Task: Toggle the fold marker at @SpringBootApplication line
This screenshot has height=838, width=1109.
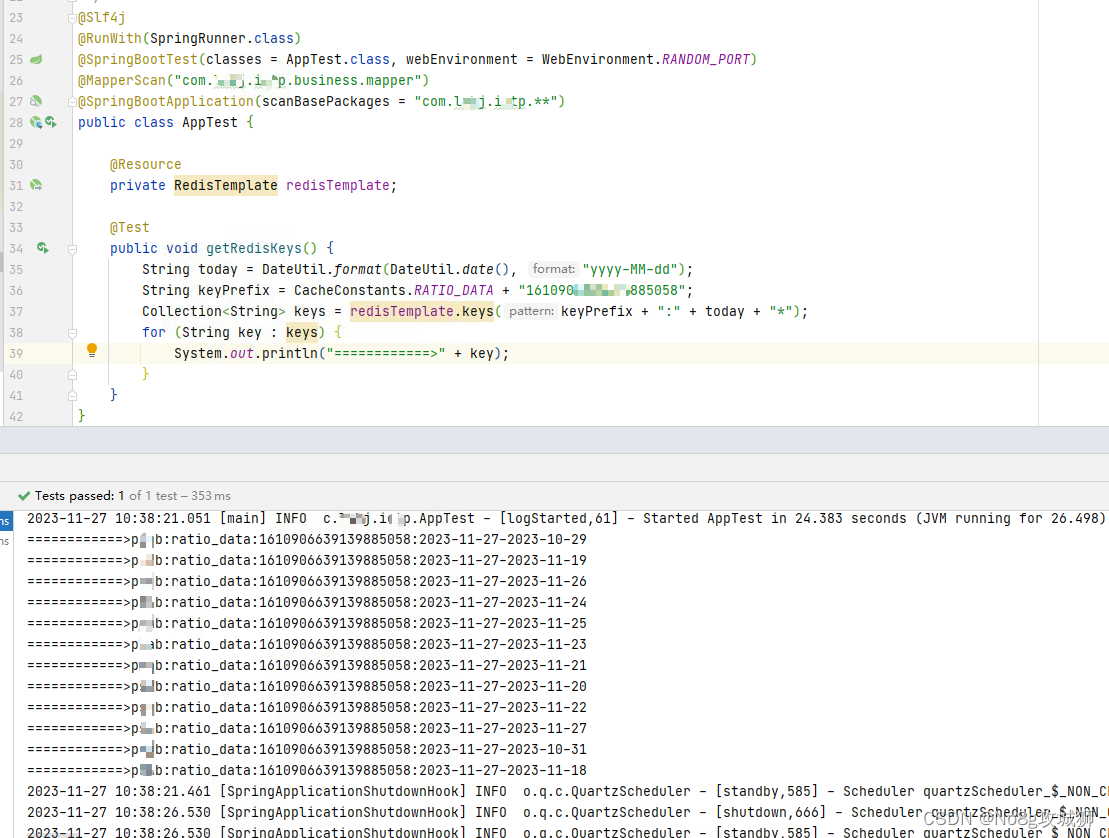Action: [x=72, y=102]
